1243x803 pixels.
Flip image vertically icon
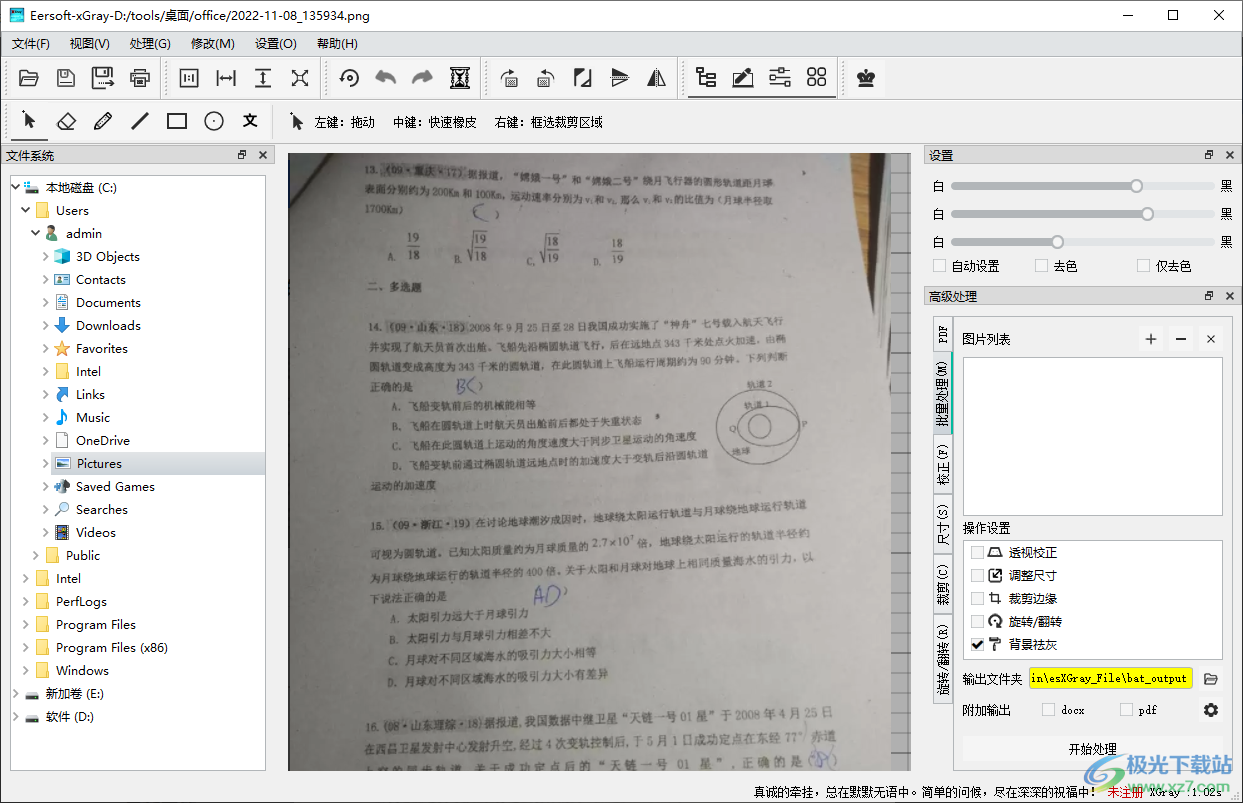583,78
